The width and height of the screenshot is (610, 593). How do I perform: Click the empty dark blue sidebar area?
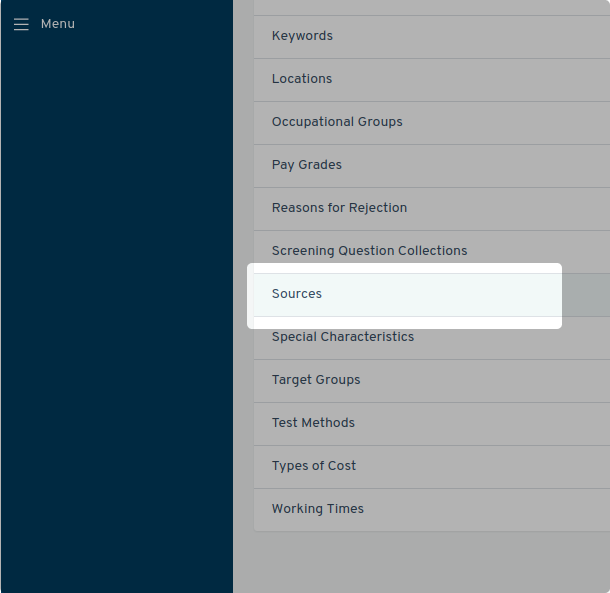(116, 300)
